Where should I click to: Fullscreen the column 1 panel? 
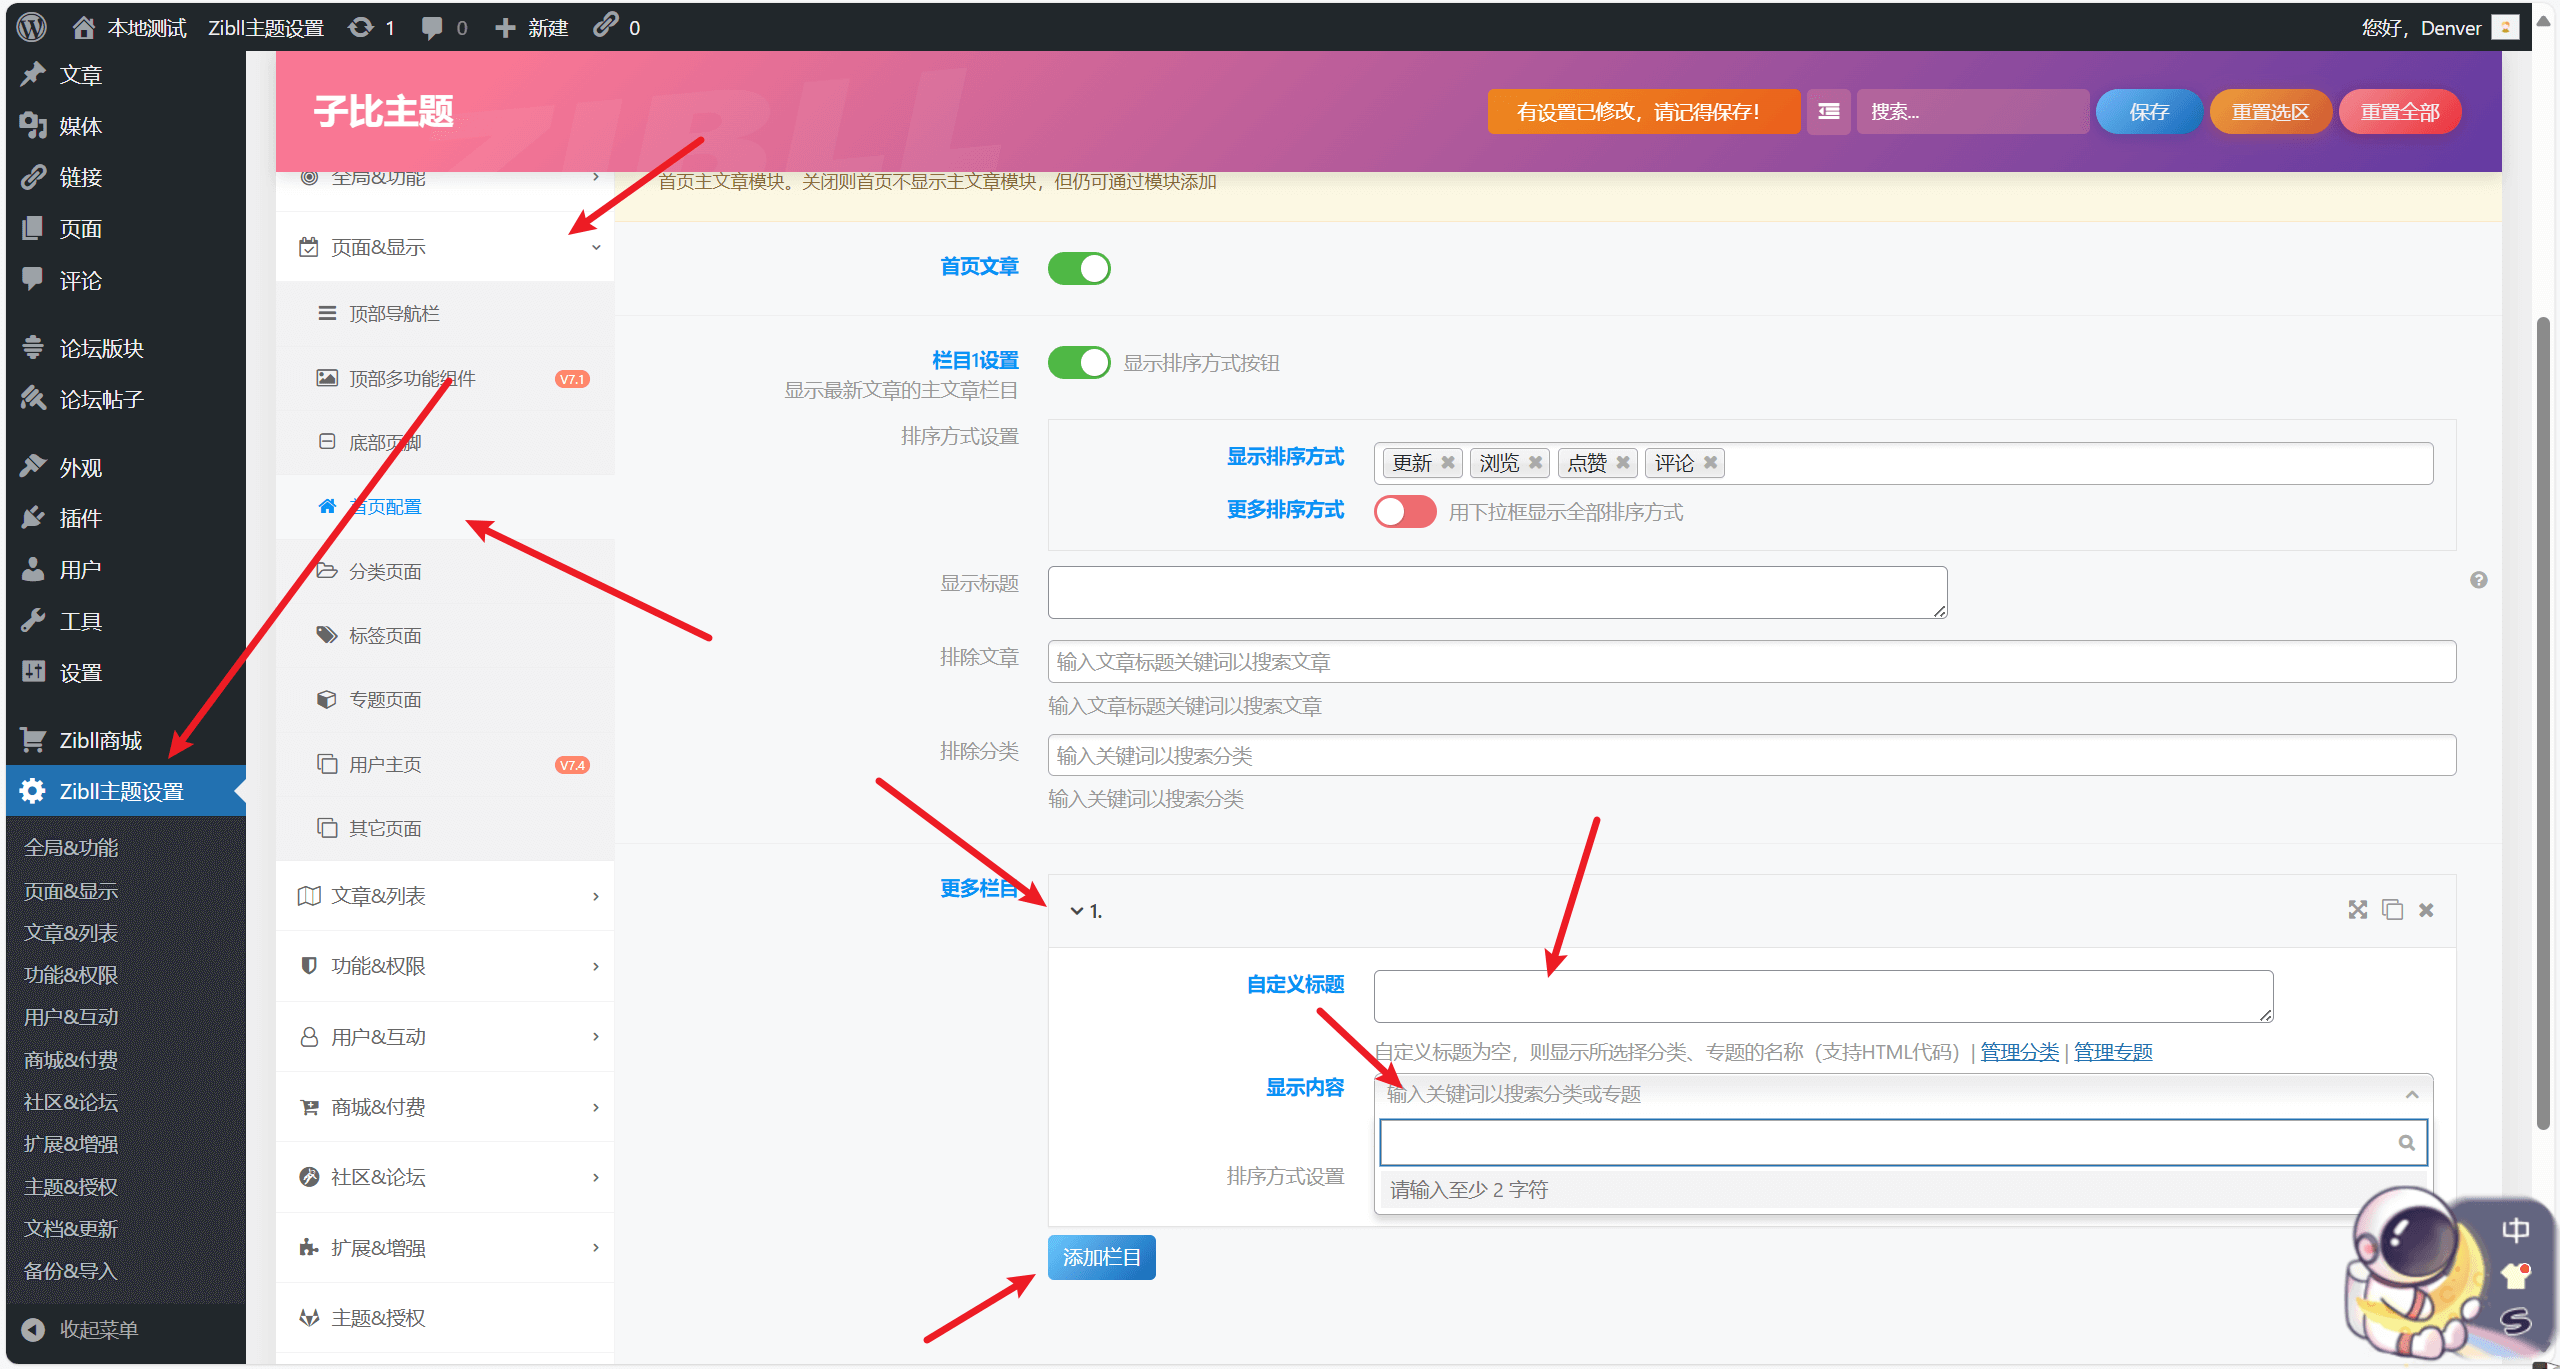pyautogui.click(x=2357, y=909)
